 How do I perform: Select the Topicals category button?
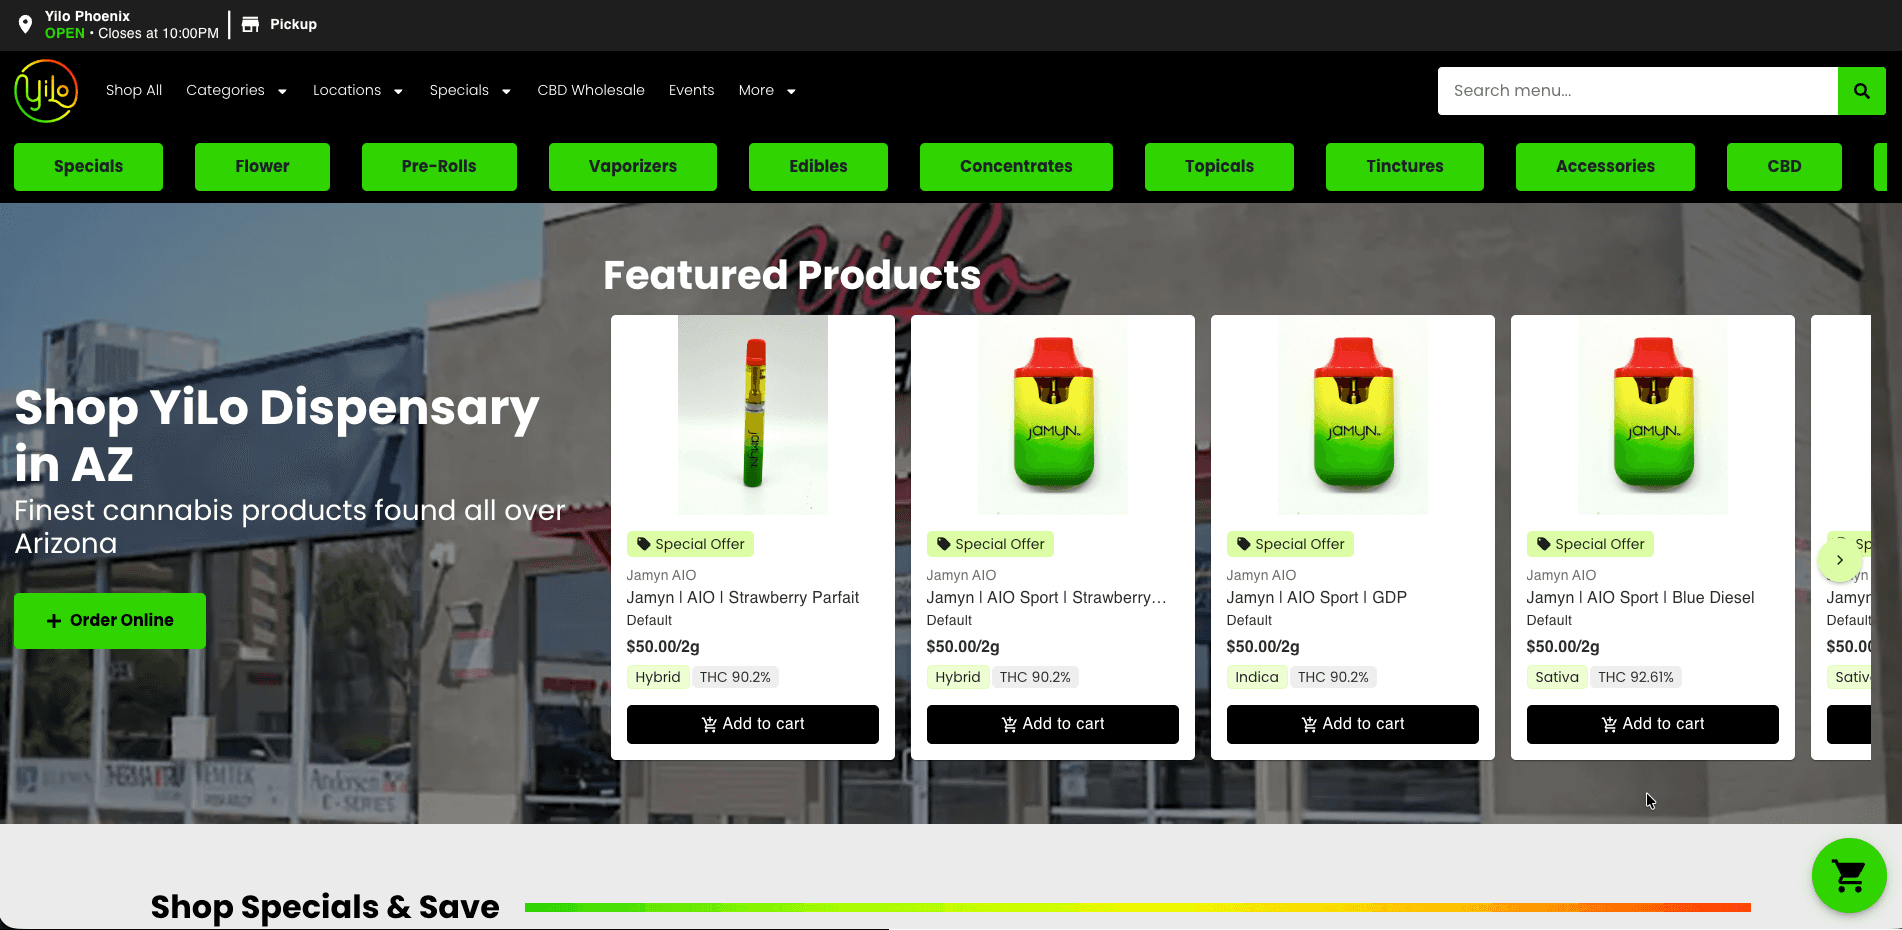pyautogui.click(x=1219, y=167)
